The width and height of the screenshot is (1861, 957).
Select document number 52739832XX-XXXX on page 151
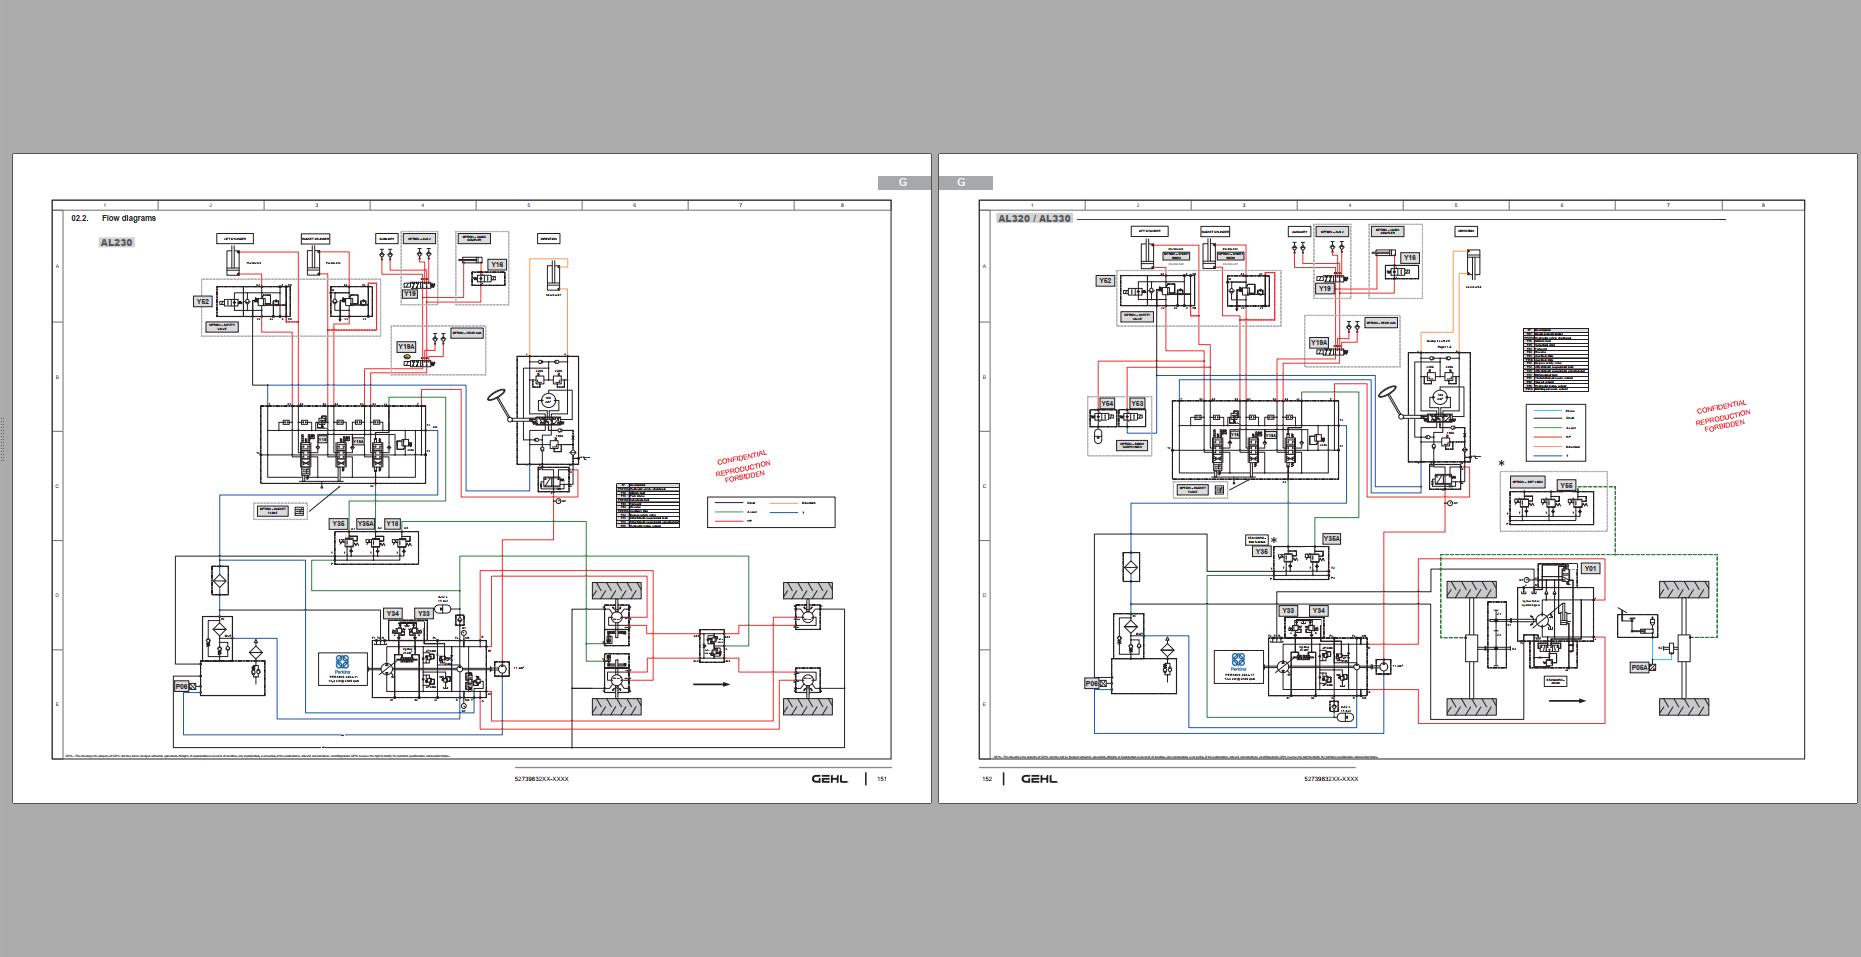tap(541, 779)
